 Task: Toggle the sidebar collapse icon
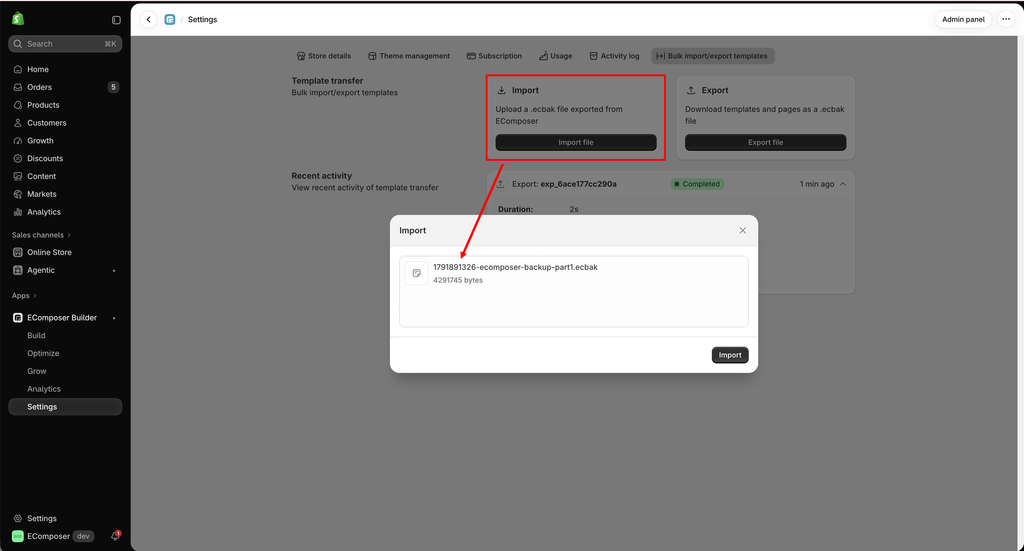[x=116, y=20]
